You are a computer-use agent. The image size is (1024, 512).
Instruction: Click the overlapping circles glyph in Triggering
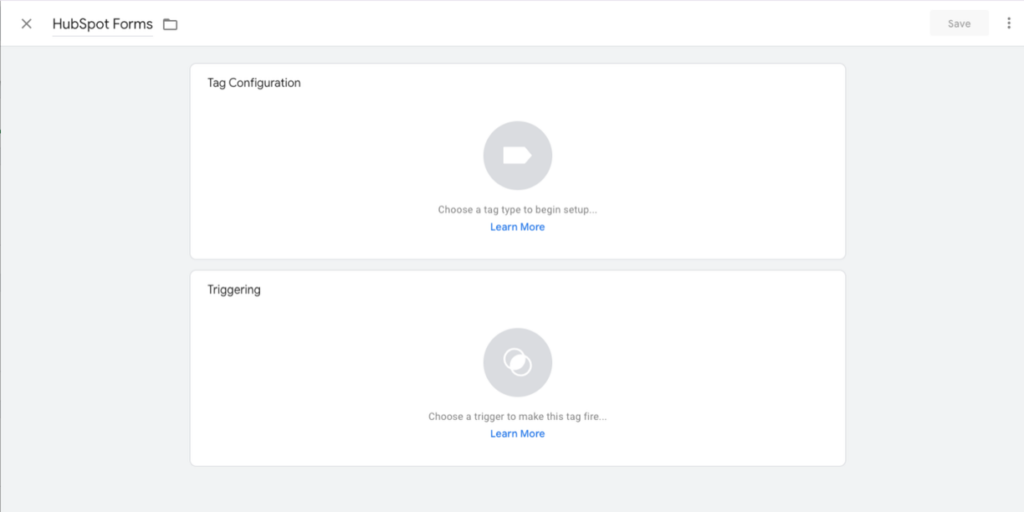pyautogui.click(x=517, y=362)
